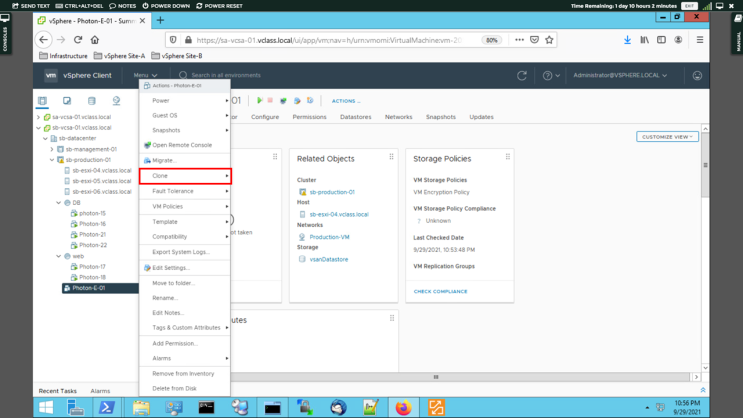Open the Alarms bottom panel tab
This screenshot has width=743, height=418.
pyautogui.click(x=100, y=391)
